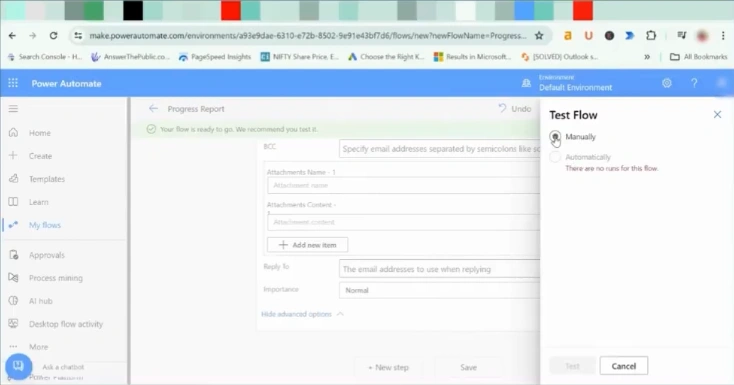The width and height of the screenshot is (734, 385).
Task: Open the NIFTY Share Price bookmark
Action: [x=300, y=57]
